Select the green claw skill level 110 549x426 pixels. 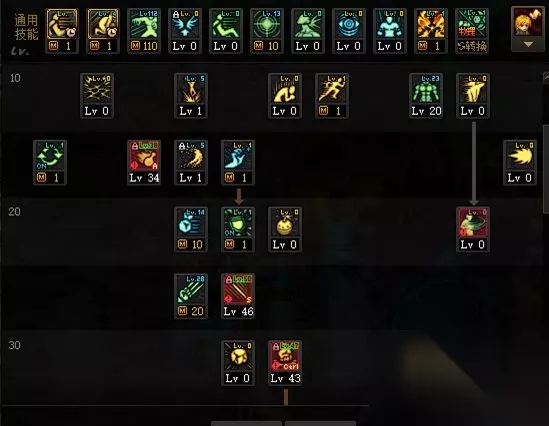tap(144, 31)
